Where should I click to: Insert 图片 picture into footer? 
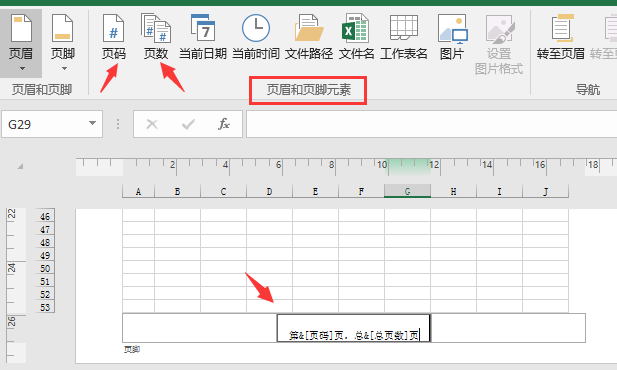[x=452, y=37]
